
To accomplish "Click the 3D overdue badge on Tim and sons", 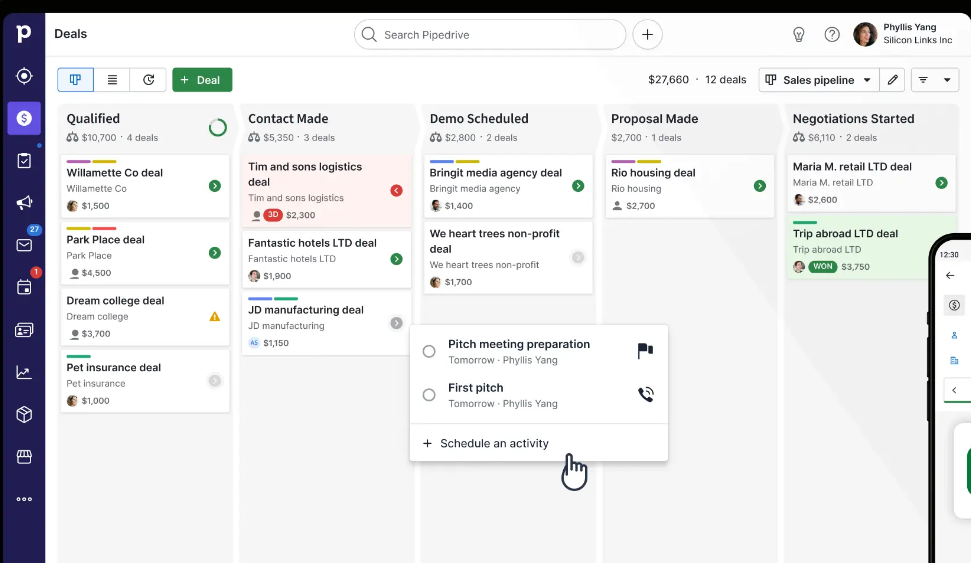I will [x=272, y=215].
